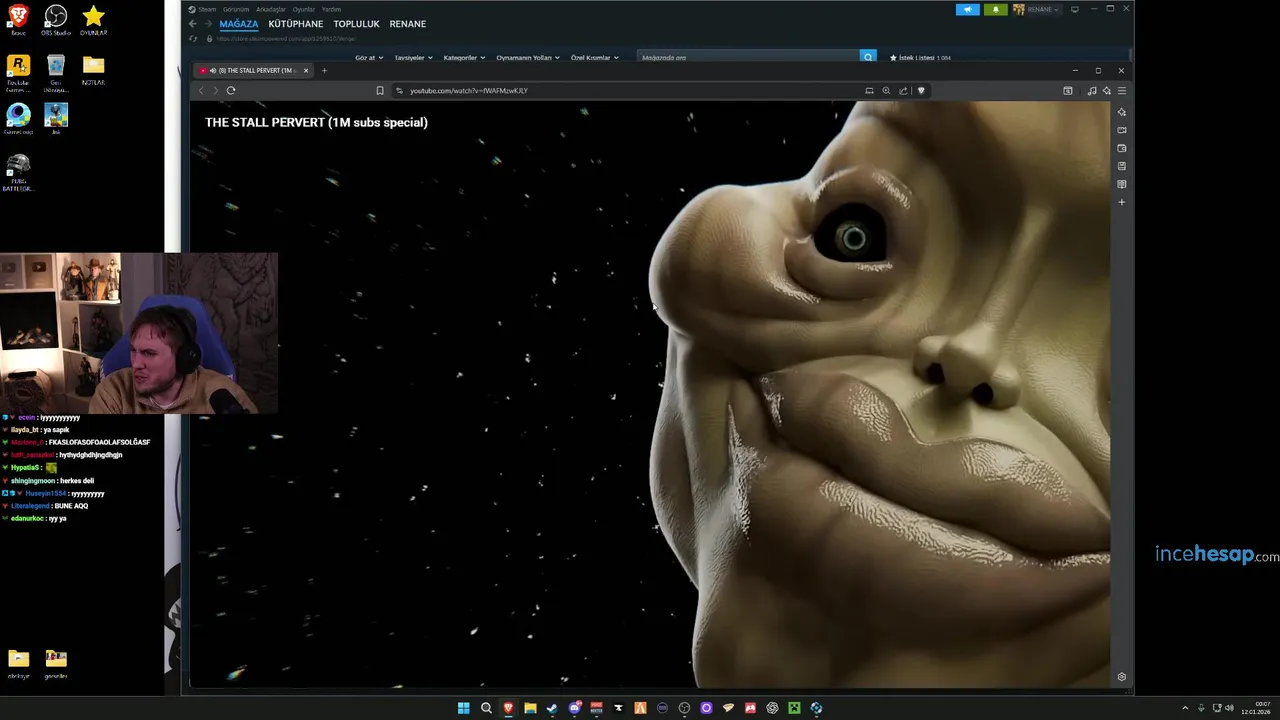The width and height of the screenshot is (1280, 720).
Task: Close the THE STALL PERVERT browser tab
Action: (x=306, y=70)
